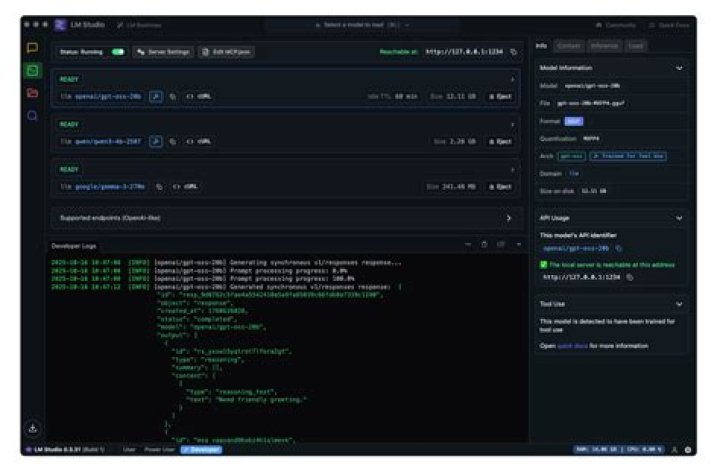Open app settings gear in the status bar

(688, 450)
